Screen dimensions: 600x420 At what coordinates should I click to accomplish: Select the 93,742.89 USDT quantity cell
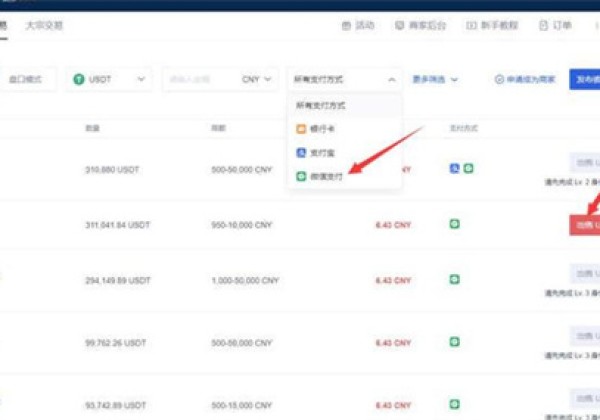pos(116,405)
